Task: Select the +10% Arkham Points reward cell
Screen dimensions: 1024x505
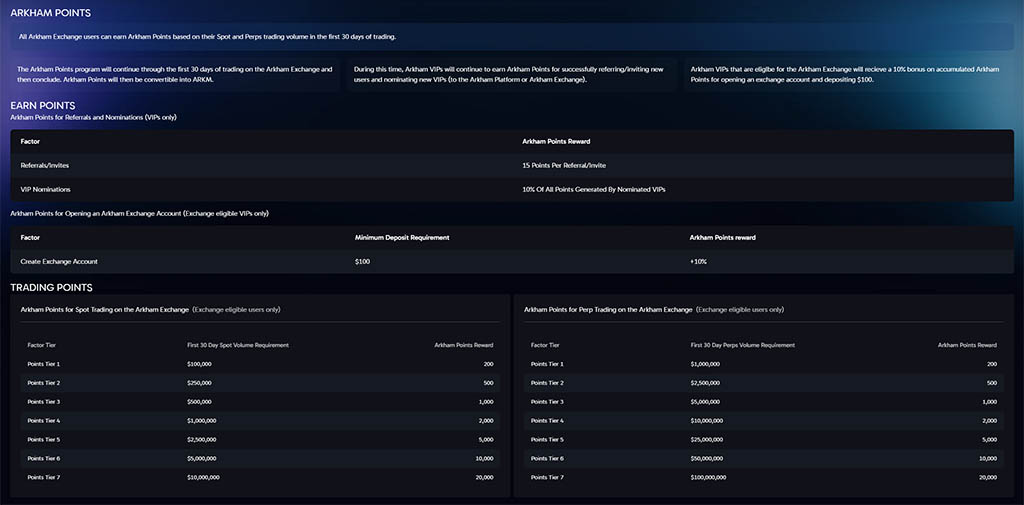Action: coord(698,261)
